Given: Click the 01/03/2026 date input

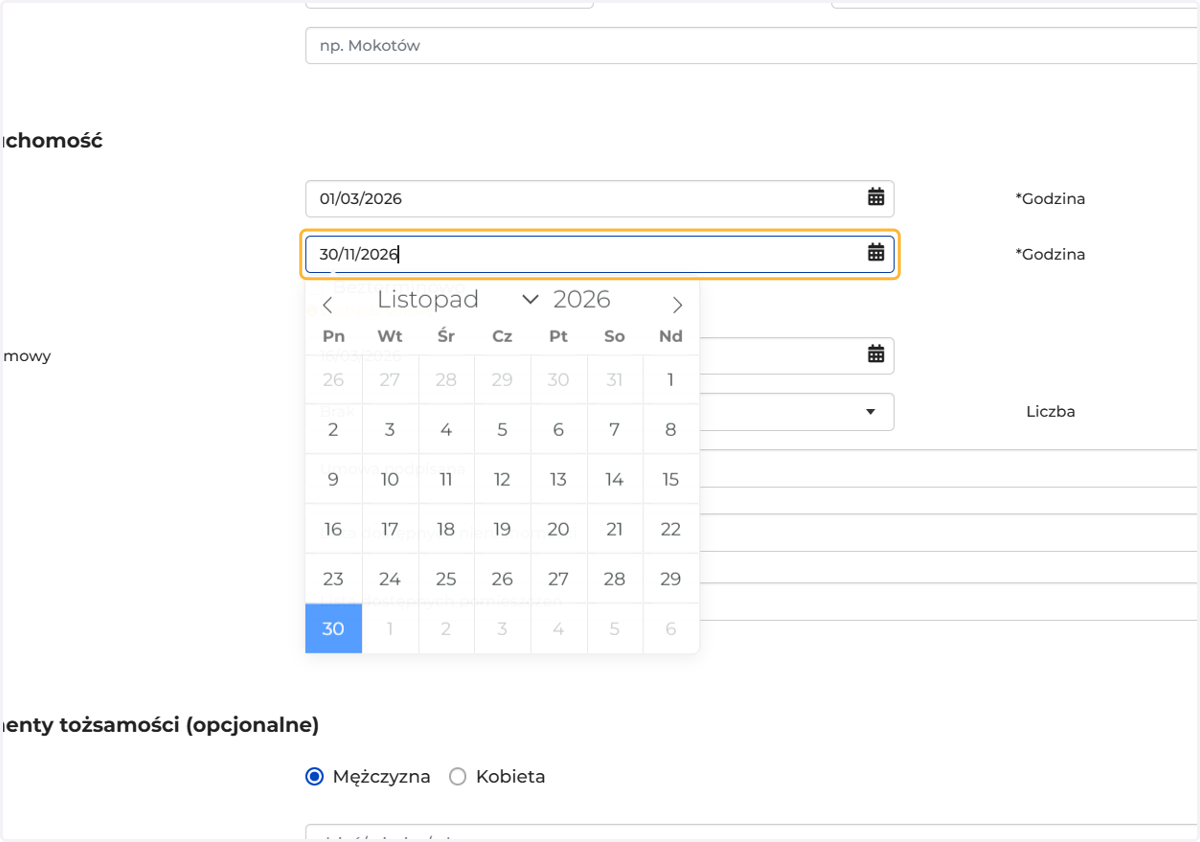Looking at the screenshot, I should 600,198.
